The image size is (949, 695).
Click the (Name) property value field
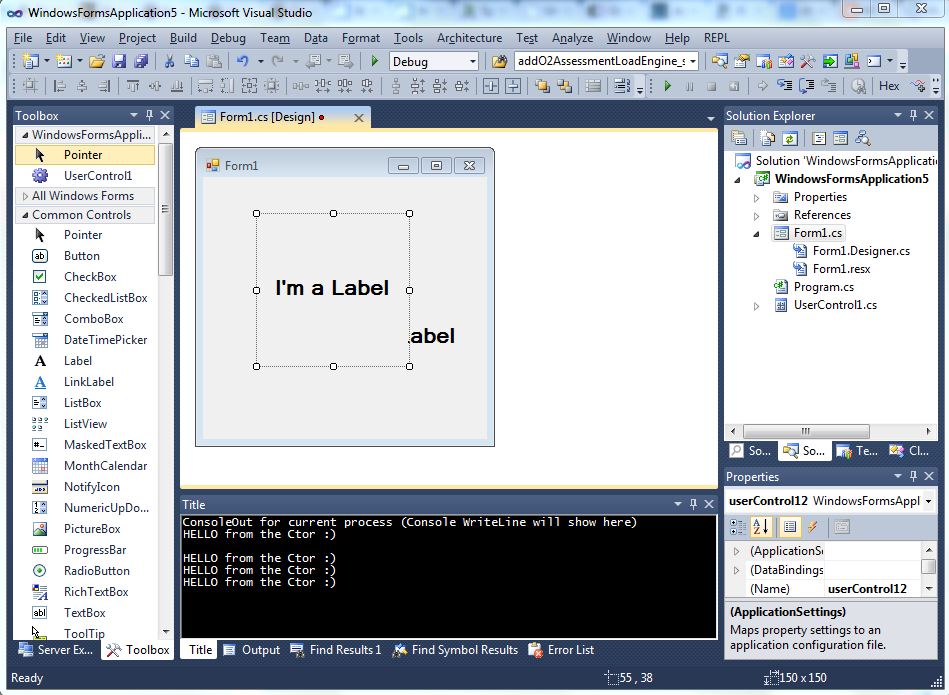tap(870, 588)
